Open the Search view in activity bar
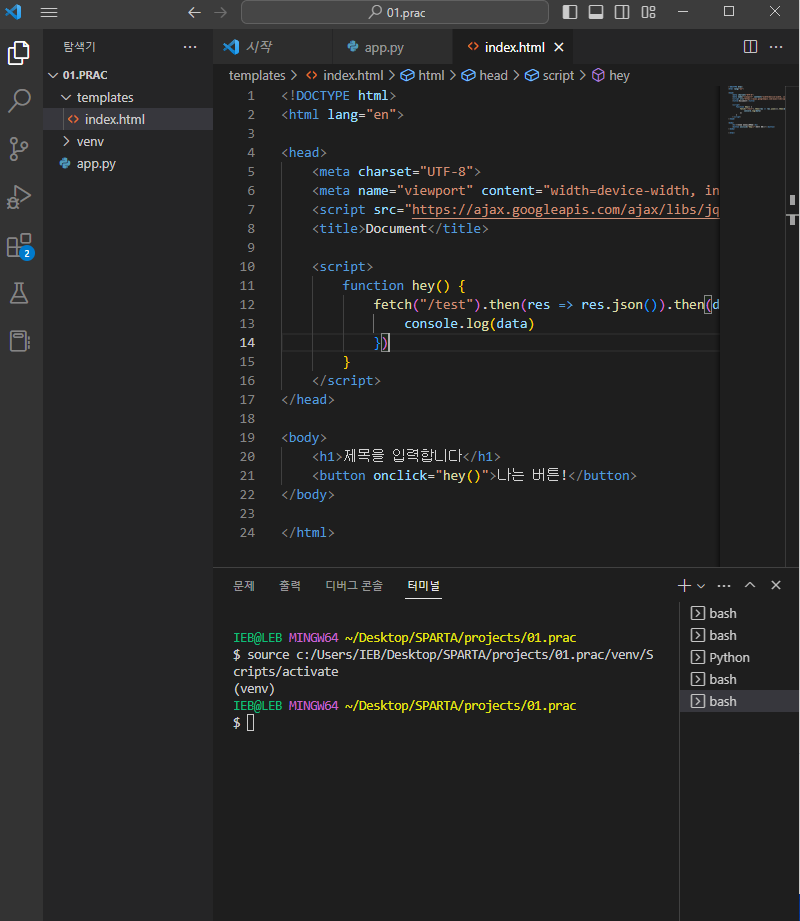800x921 pixels. pos(19,101)
